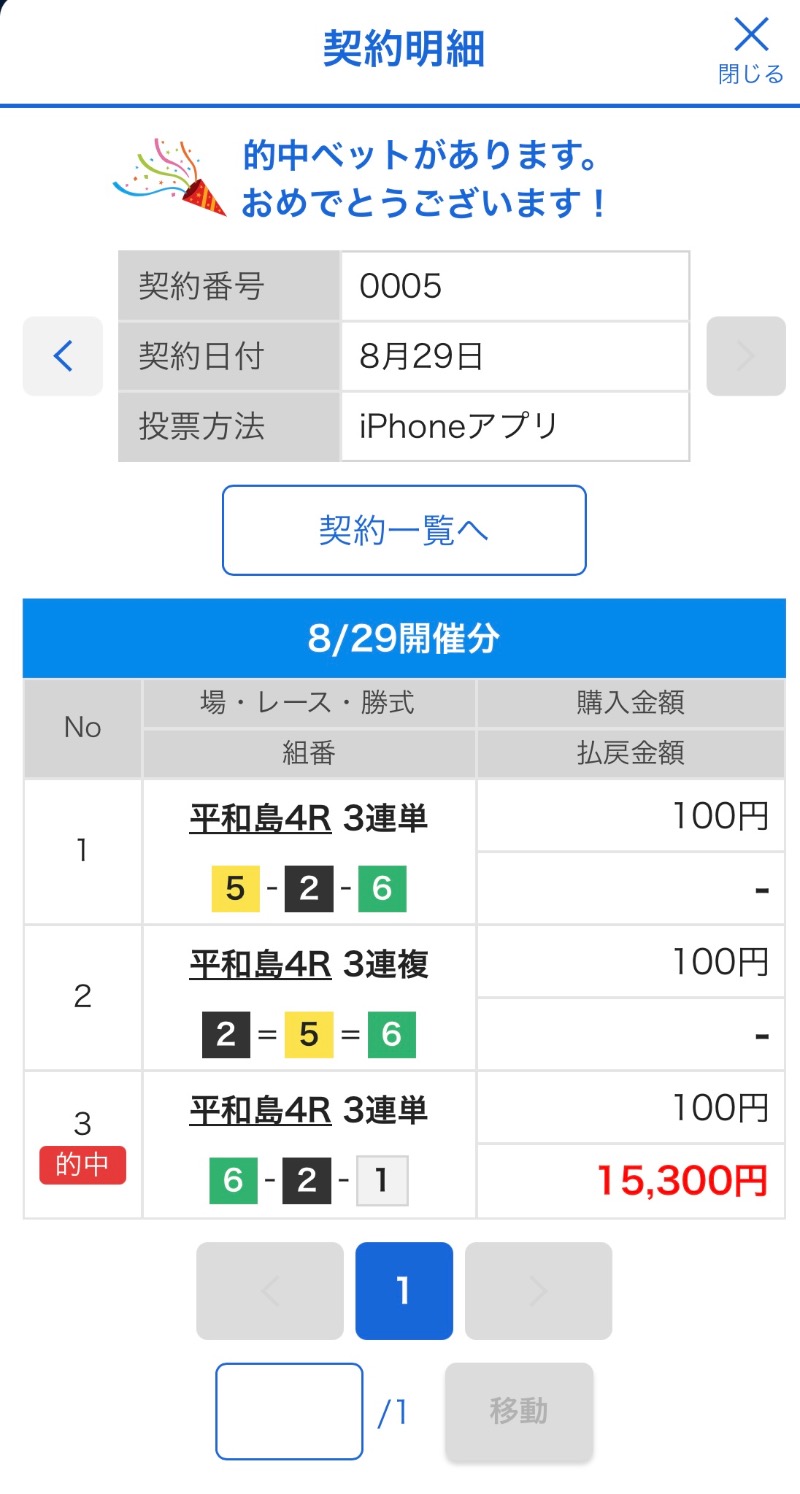Image resolution: width=800 pixels, height=1494 pixels.
Task: Click the red 的中 badge
Action: tap(83, 1165)
